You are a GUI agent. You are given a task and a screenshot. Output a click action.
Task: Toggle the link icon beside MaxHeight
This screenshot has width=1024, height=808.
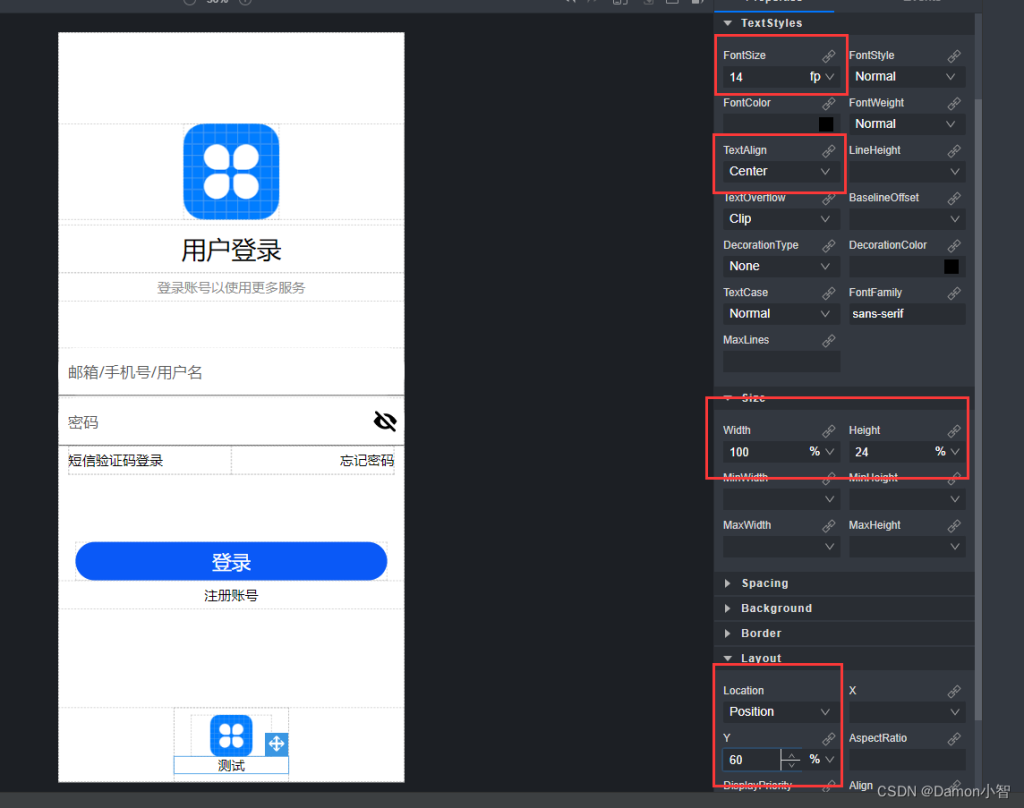point(952,524)
